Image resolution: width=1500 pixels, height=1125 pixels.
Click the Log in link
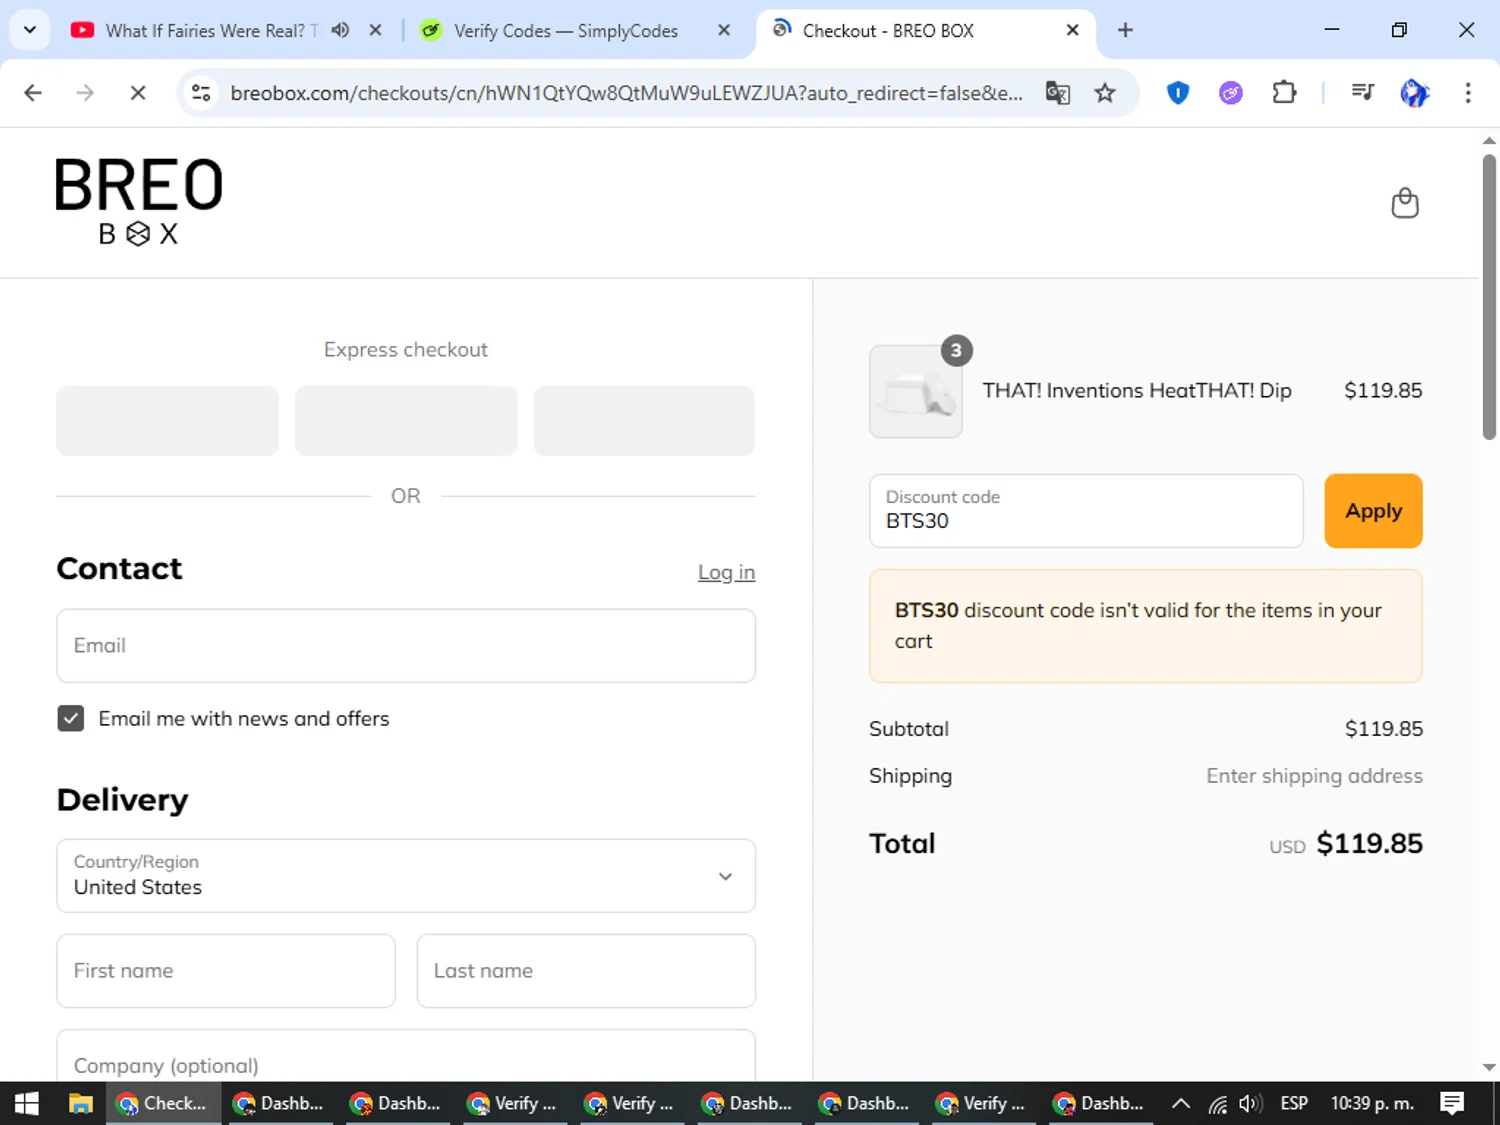726,572
